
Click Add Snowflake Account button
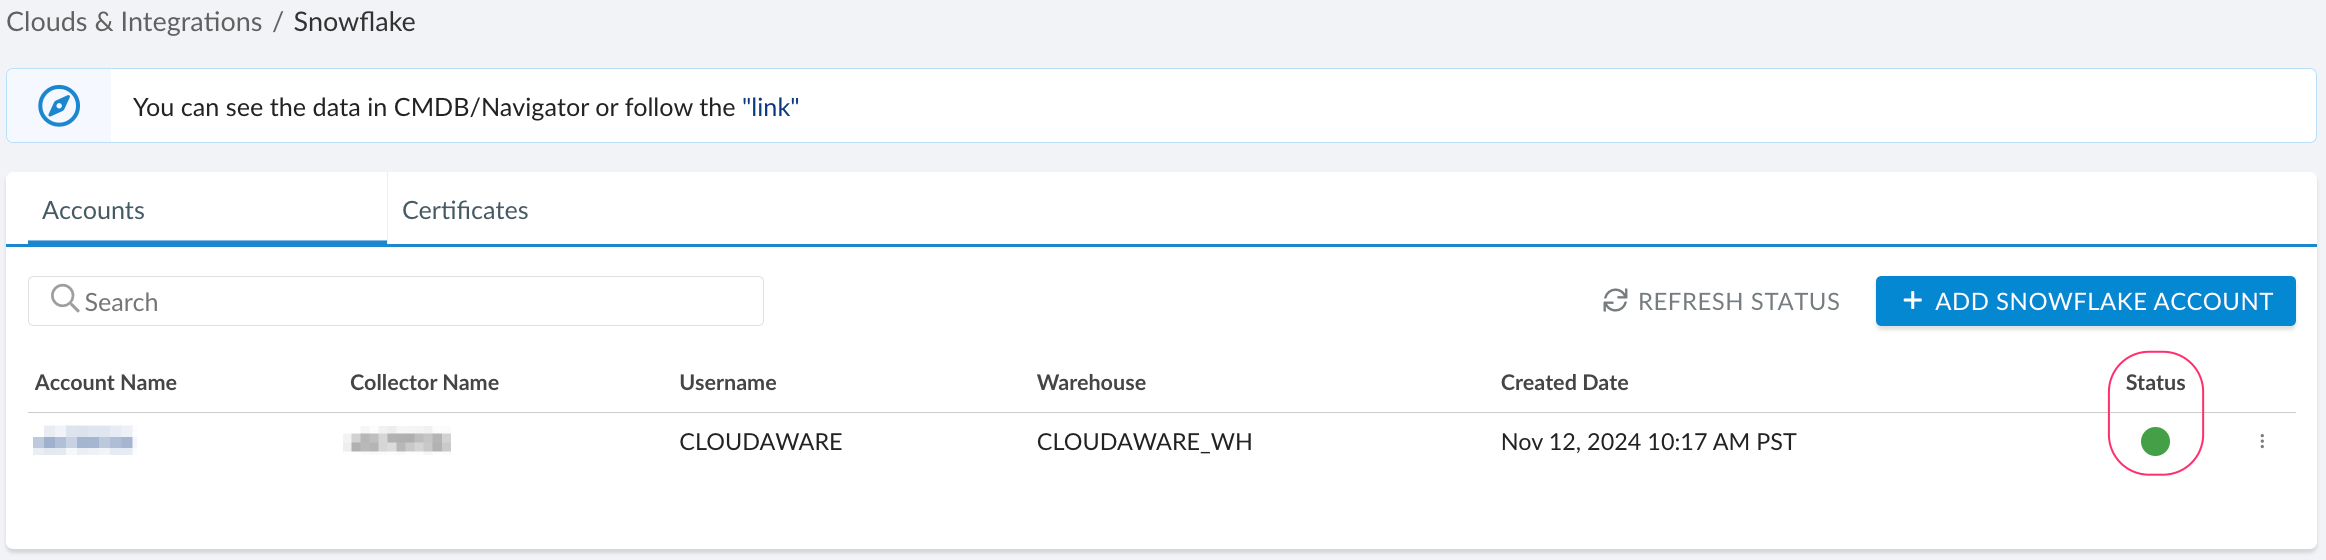(2085, 301)
